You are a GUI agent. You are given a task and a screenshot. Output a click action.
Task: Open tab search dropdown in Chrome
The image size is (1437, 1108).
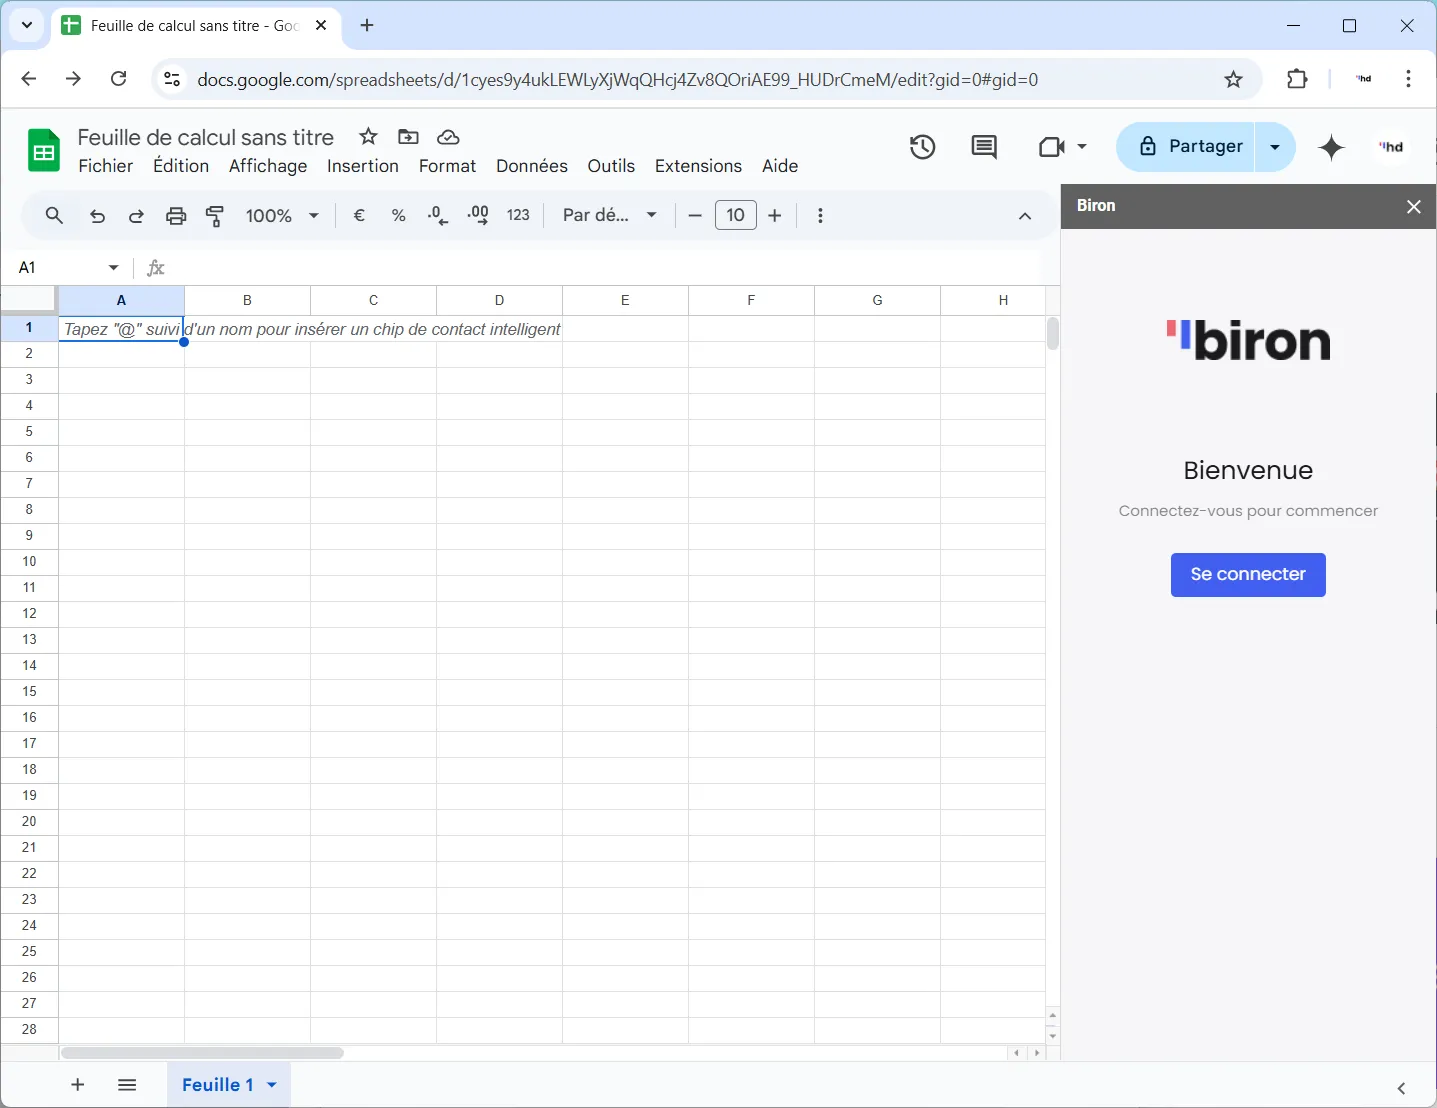(x=27, y=25)
